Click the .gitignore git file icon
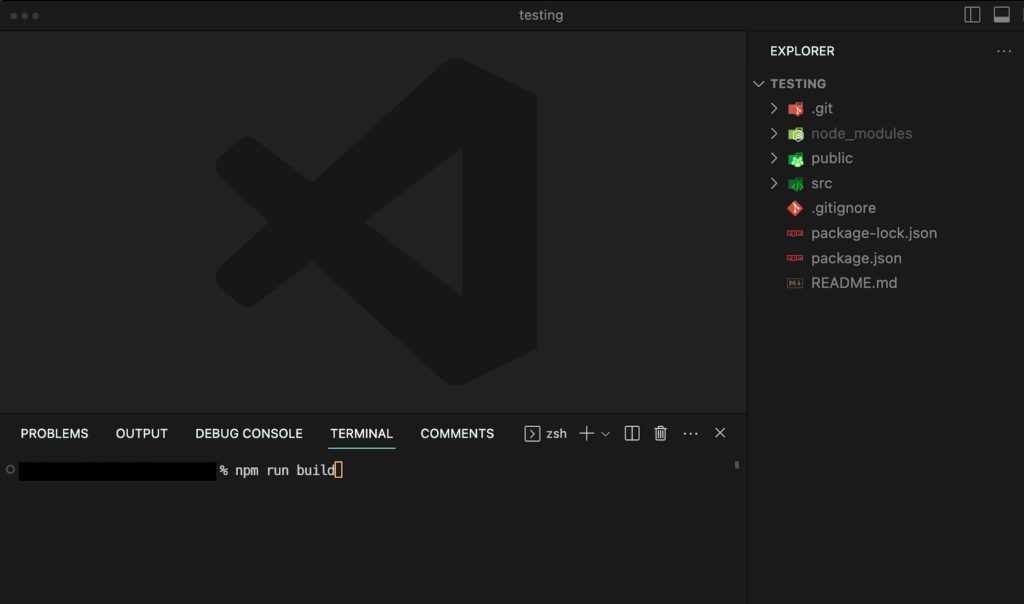1024x604 pixels. 795,208
